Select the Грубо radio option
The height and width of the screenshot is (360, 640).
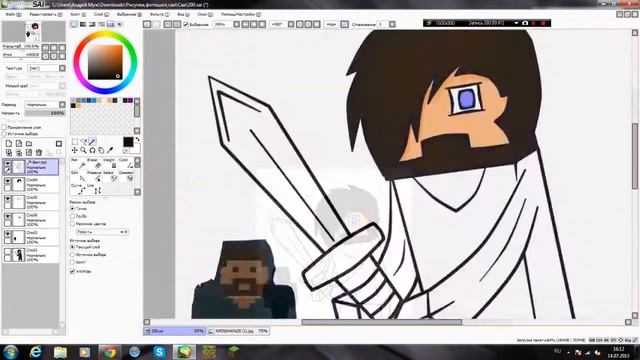pyautogui.click(x=72, y=216)
